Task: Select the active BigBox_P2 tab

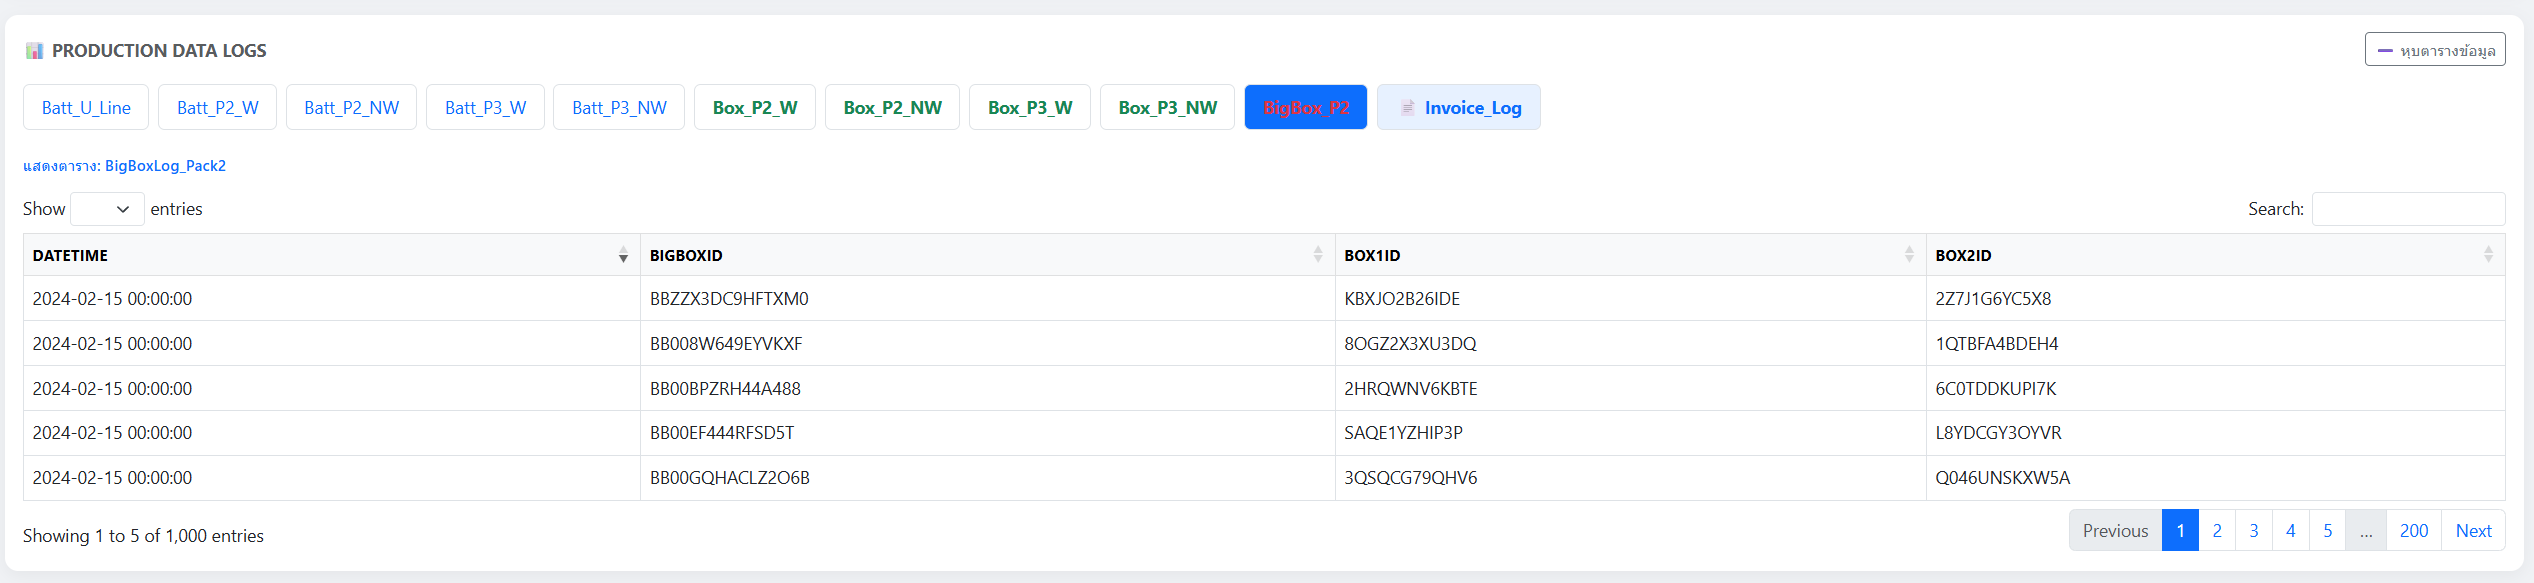Action: click(x=1306, y=108)
